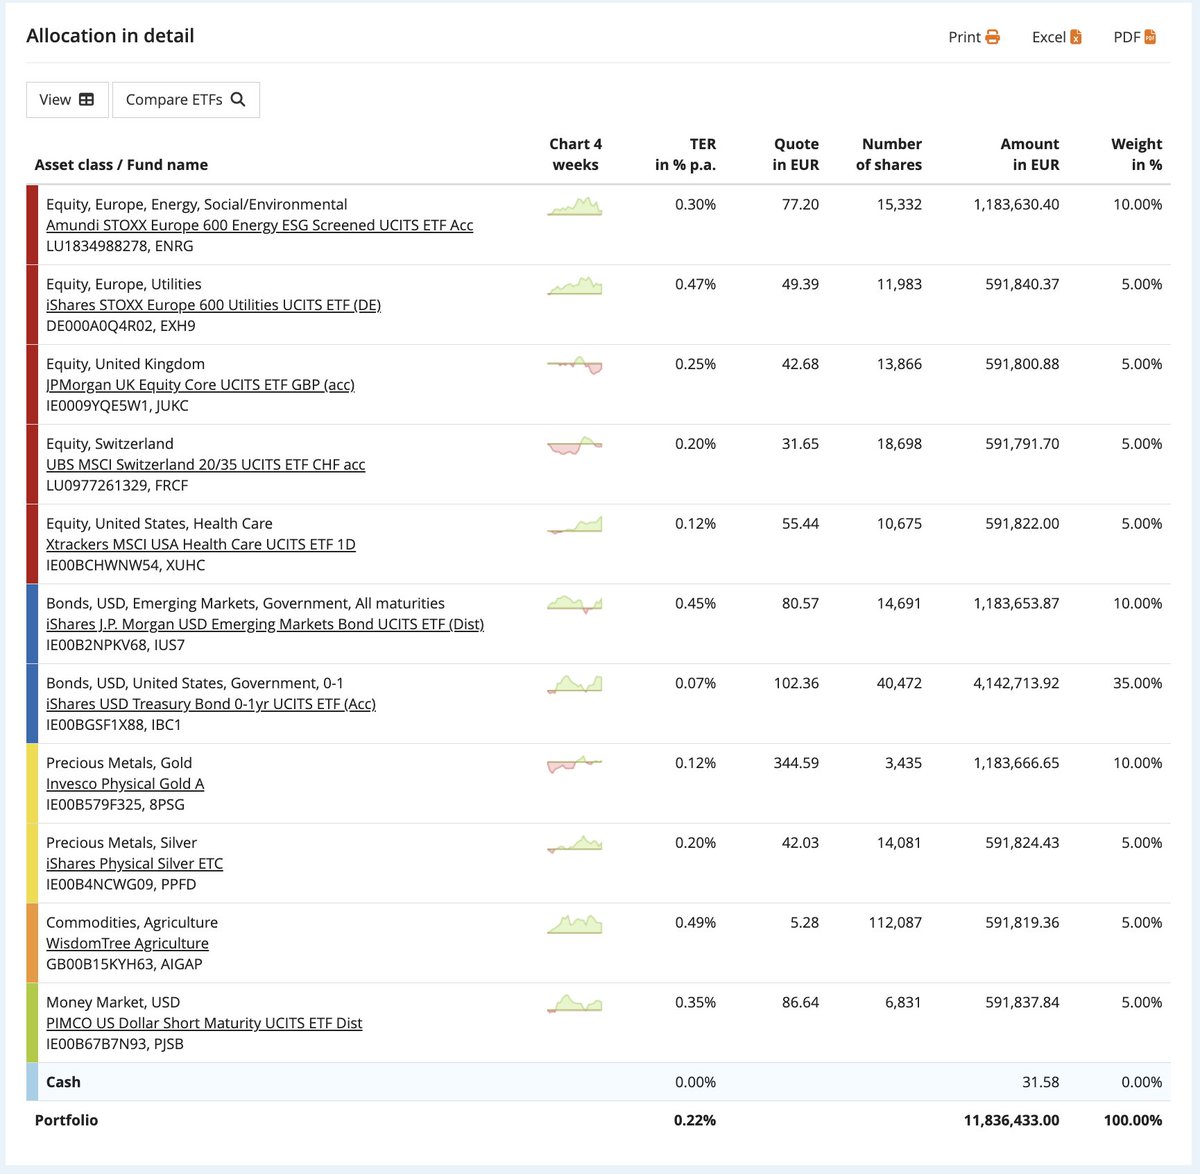This screenshot has width=1200, height=1174.
Task: Click the 4-week chart for USD Treasury Bond 0-1yr
Action: 575,685
